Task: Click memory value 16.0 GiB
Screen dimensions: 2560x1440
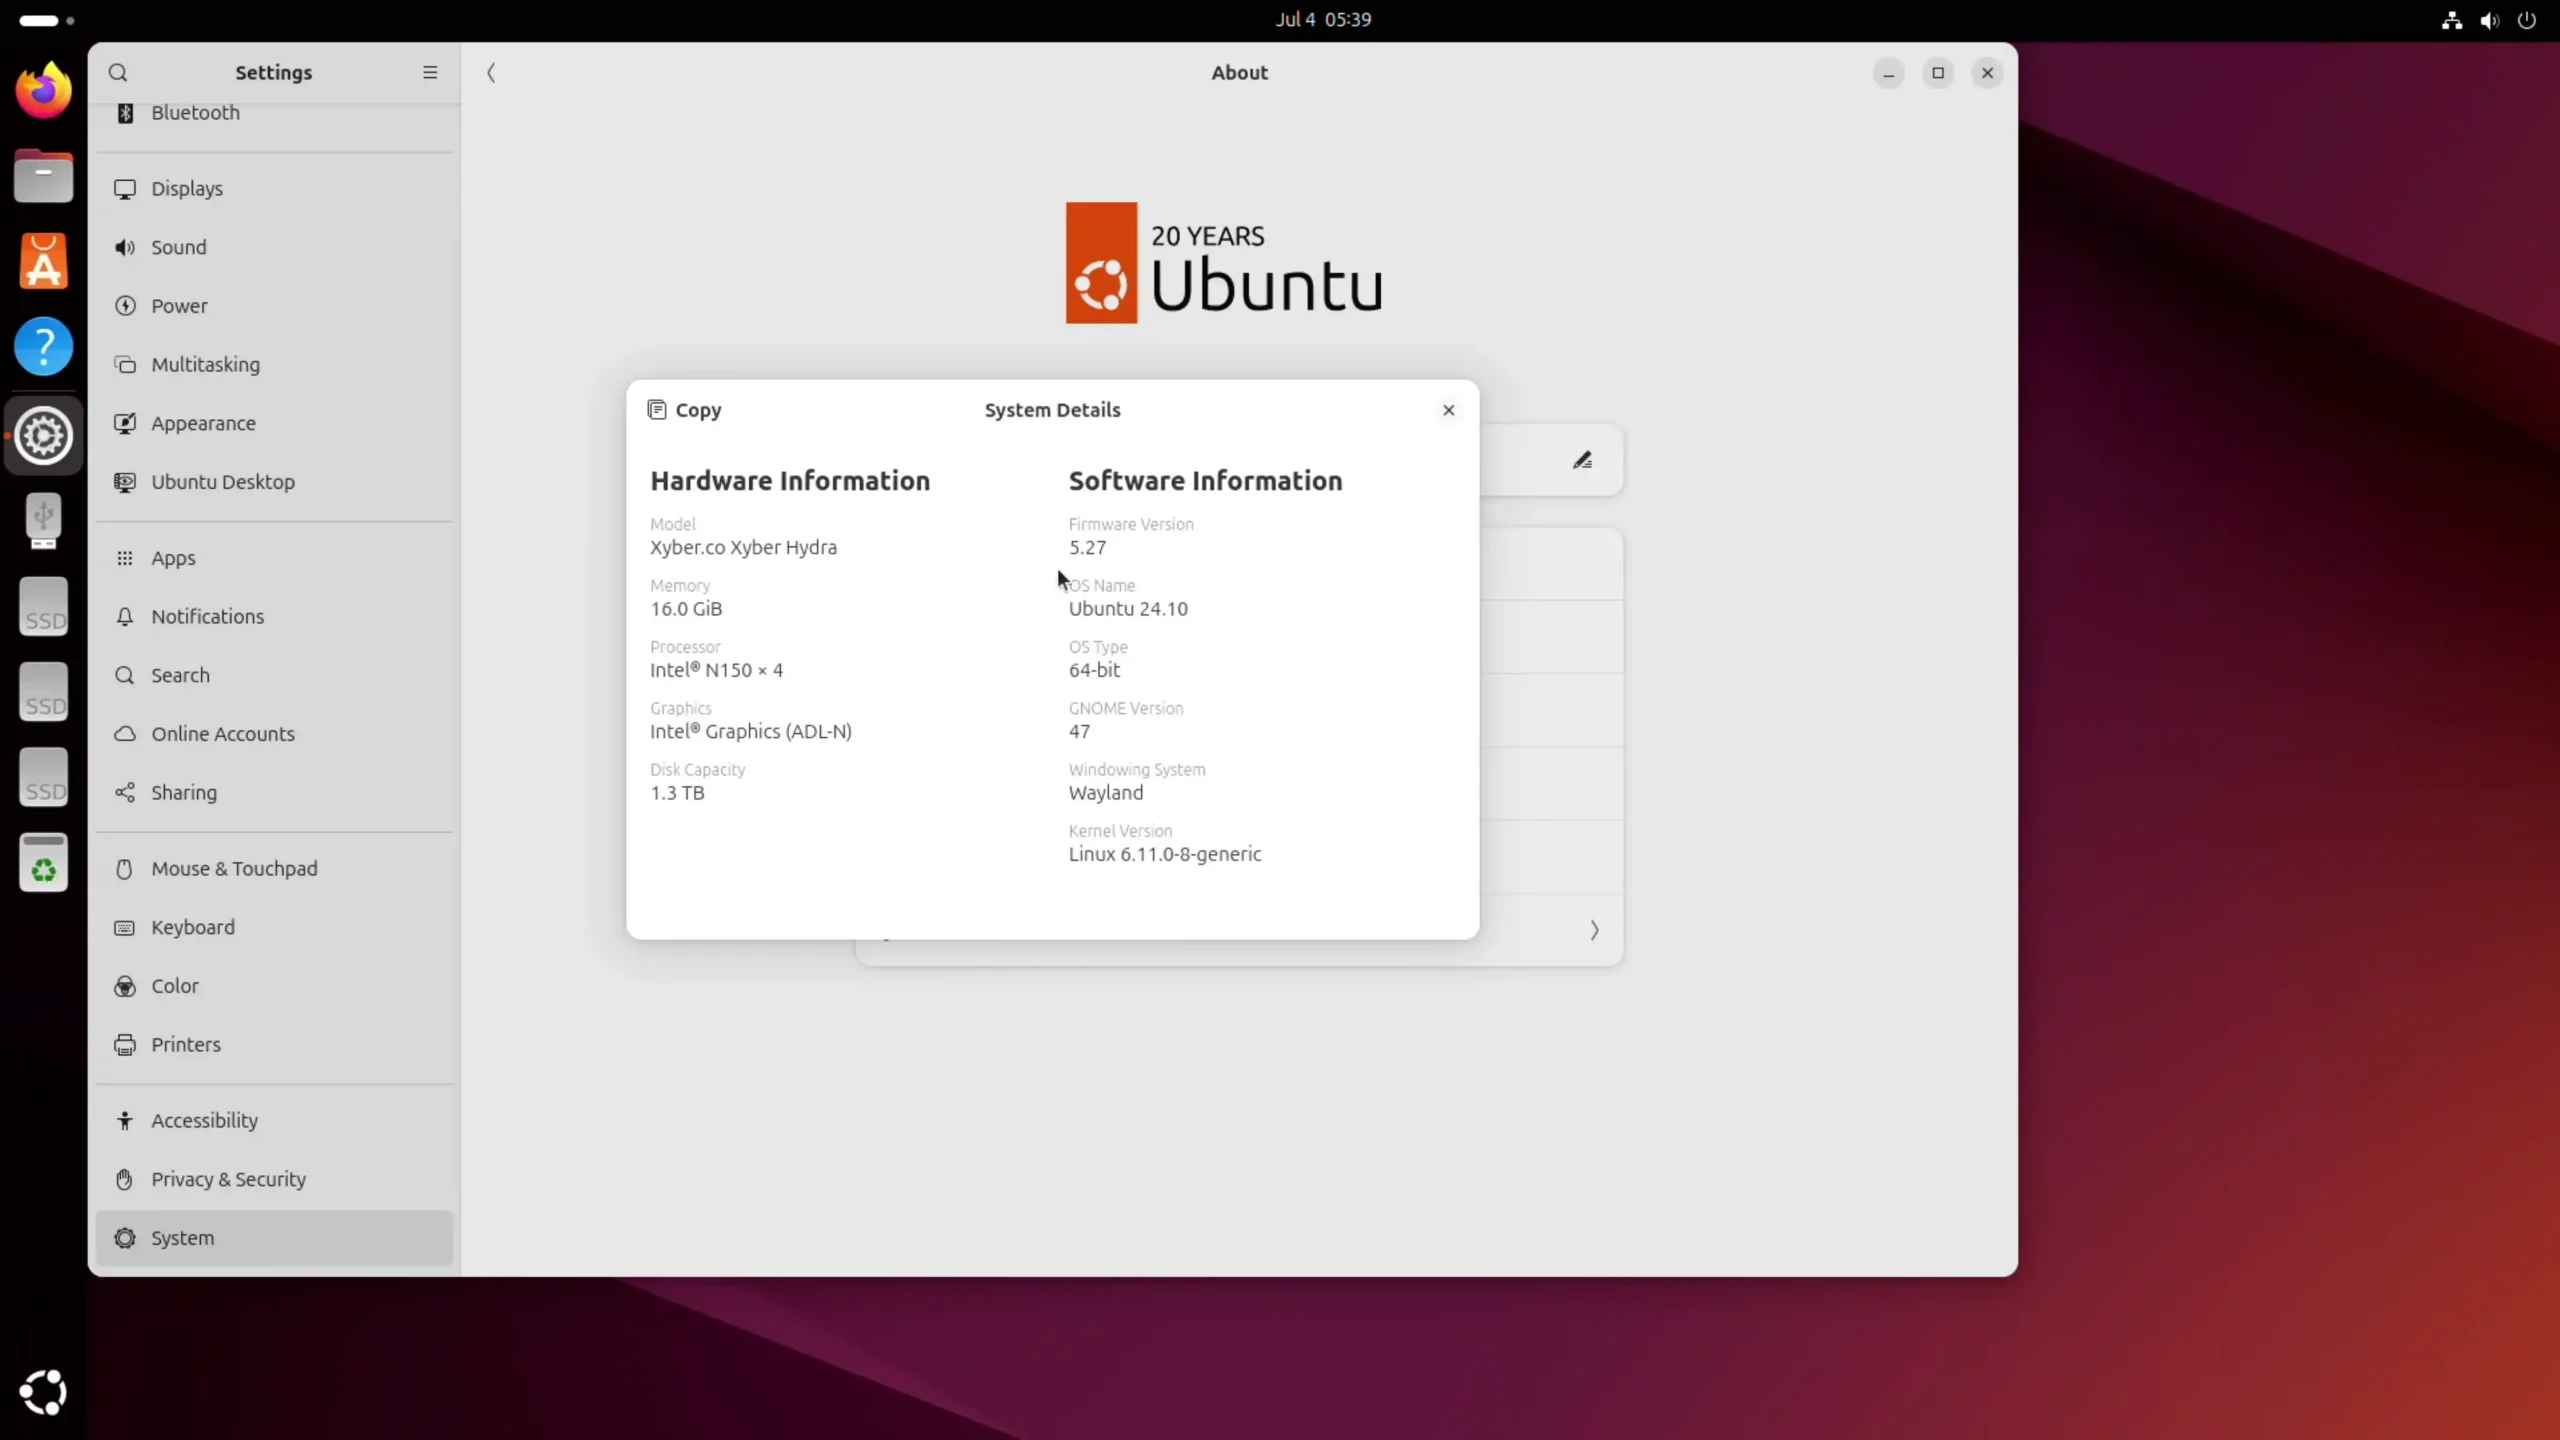Action: point(686,608)
